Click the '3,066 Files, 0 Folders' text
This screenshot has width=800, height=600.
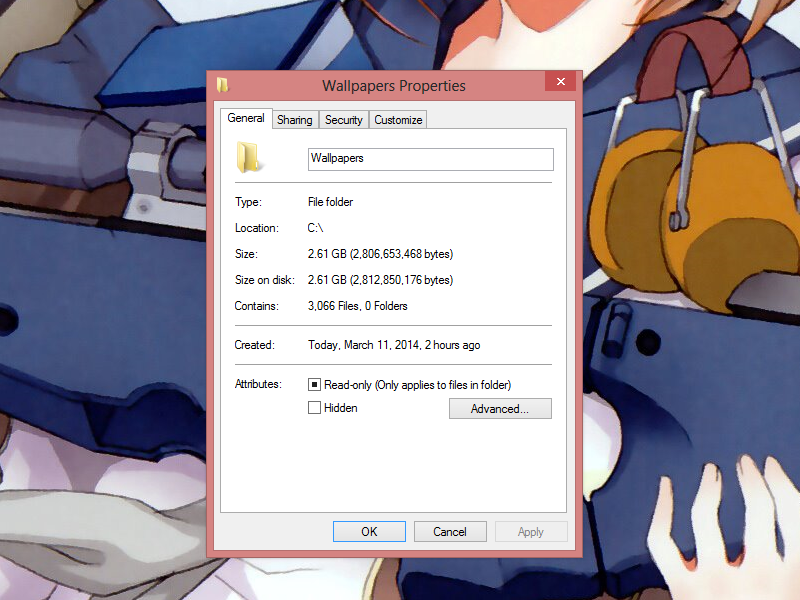(x=358, y=306)
